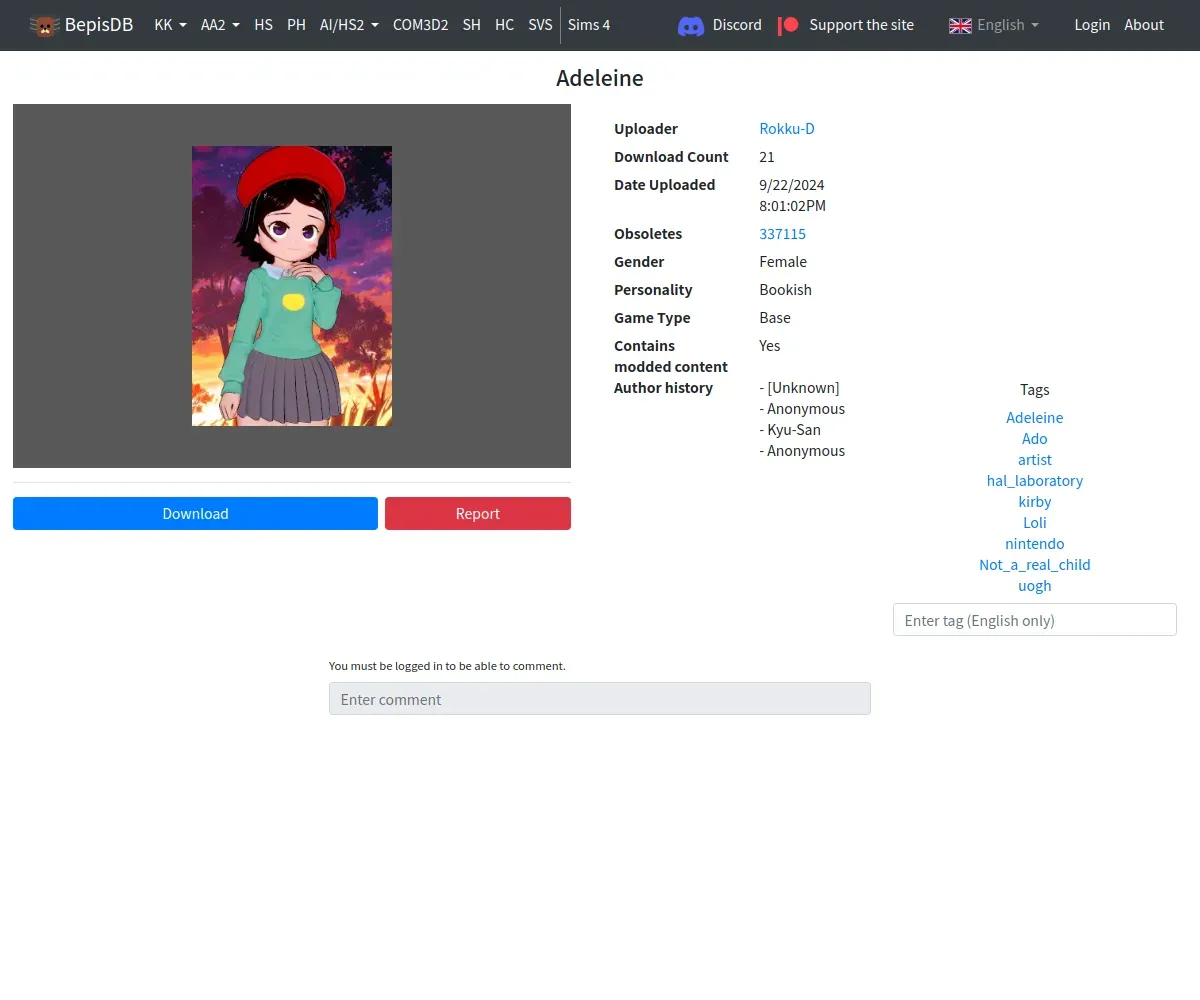
Task: Click the Enter comment field
Action: (600, 698)
